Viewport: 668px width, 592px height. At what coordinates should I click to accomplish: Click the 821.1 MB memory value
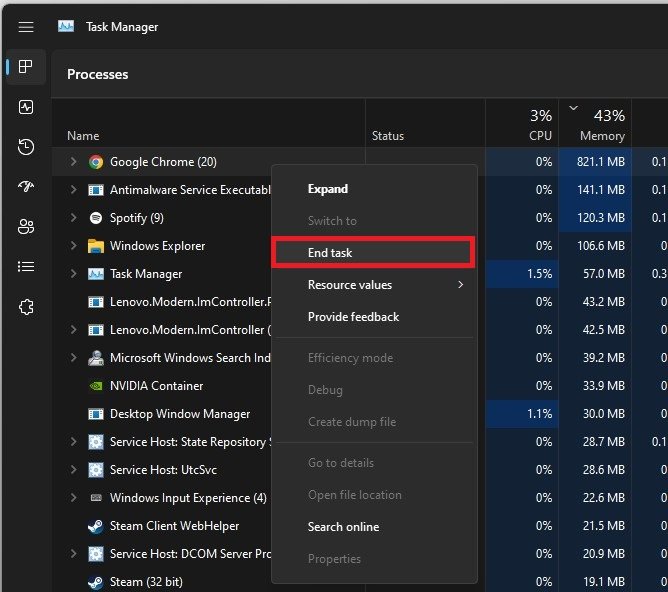[x=601, y=162]
